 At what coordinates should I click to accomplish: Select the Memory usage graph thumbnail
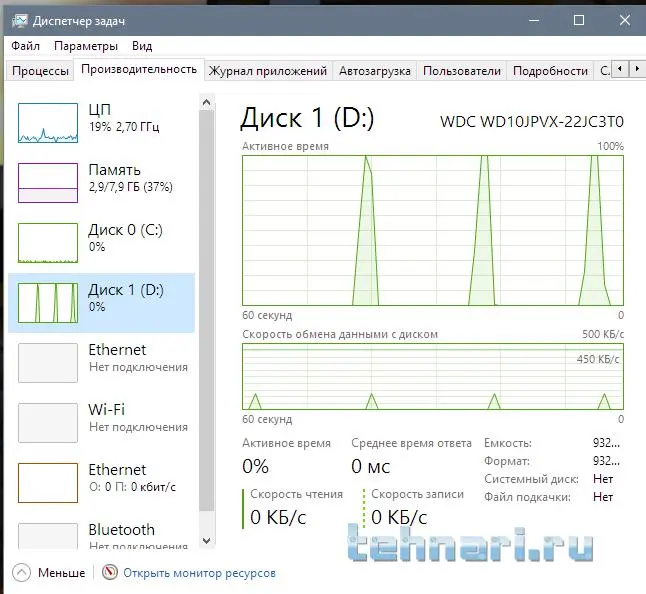(x=48, y=183)
